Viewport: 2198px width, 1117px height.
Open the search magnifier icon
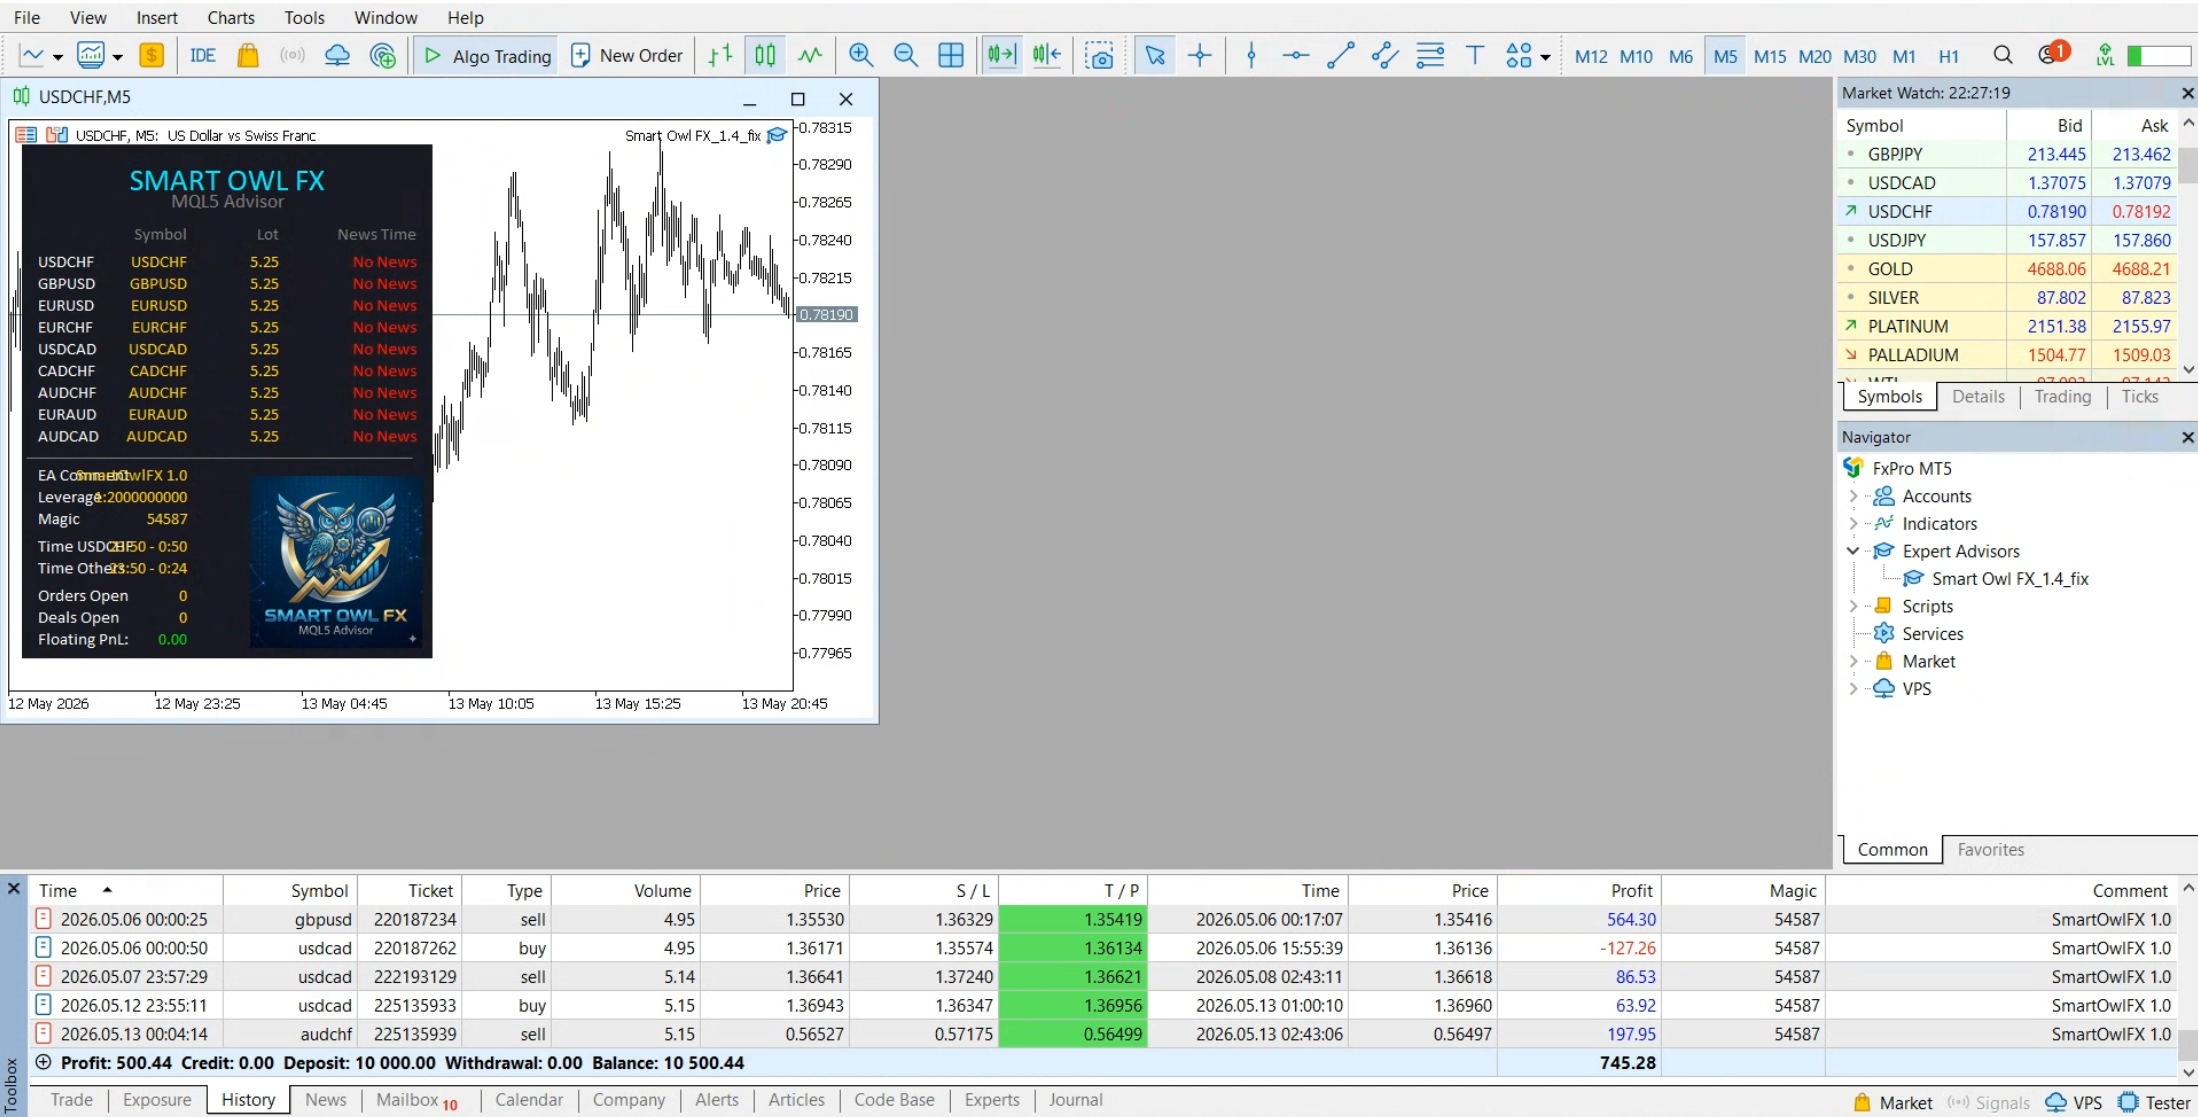pos(2002,56)
